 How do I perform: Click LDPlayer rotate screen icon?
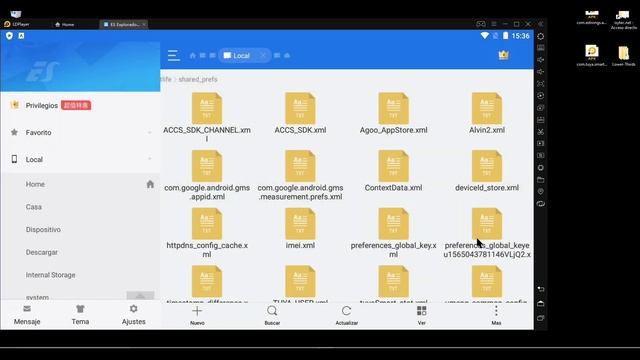[x=541, y=204]
